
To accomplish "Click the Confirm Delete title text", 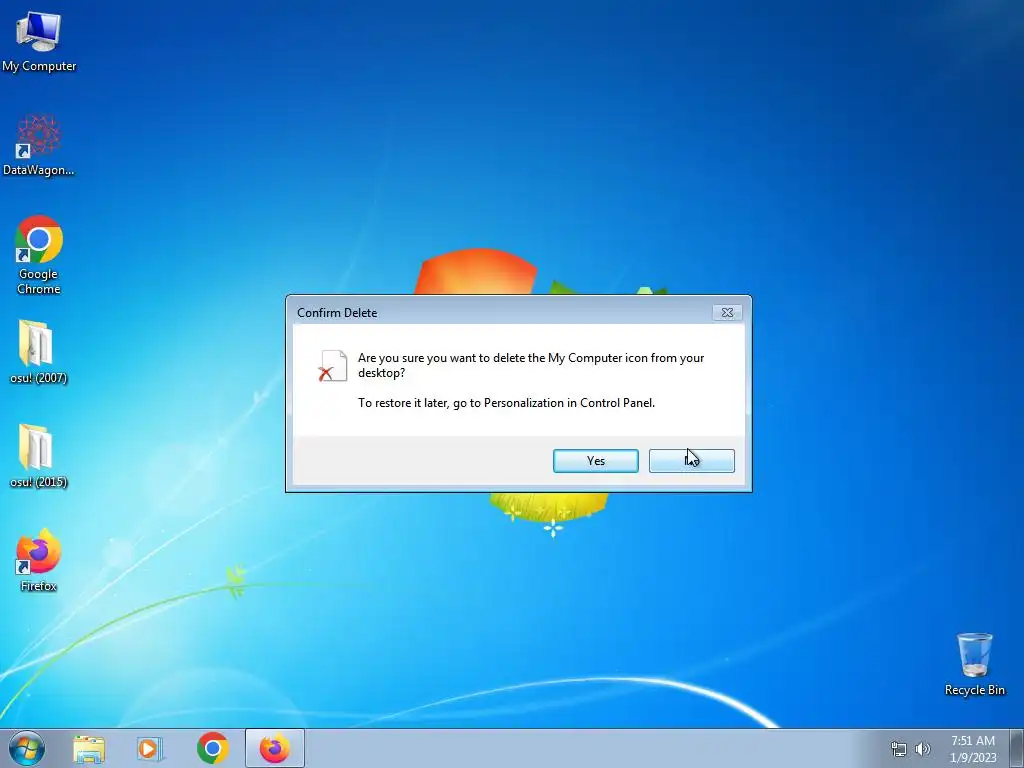I will 337,313.
